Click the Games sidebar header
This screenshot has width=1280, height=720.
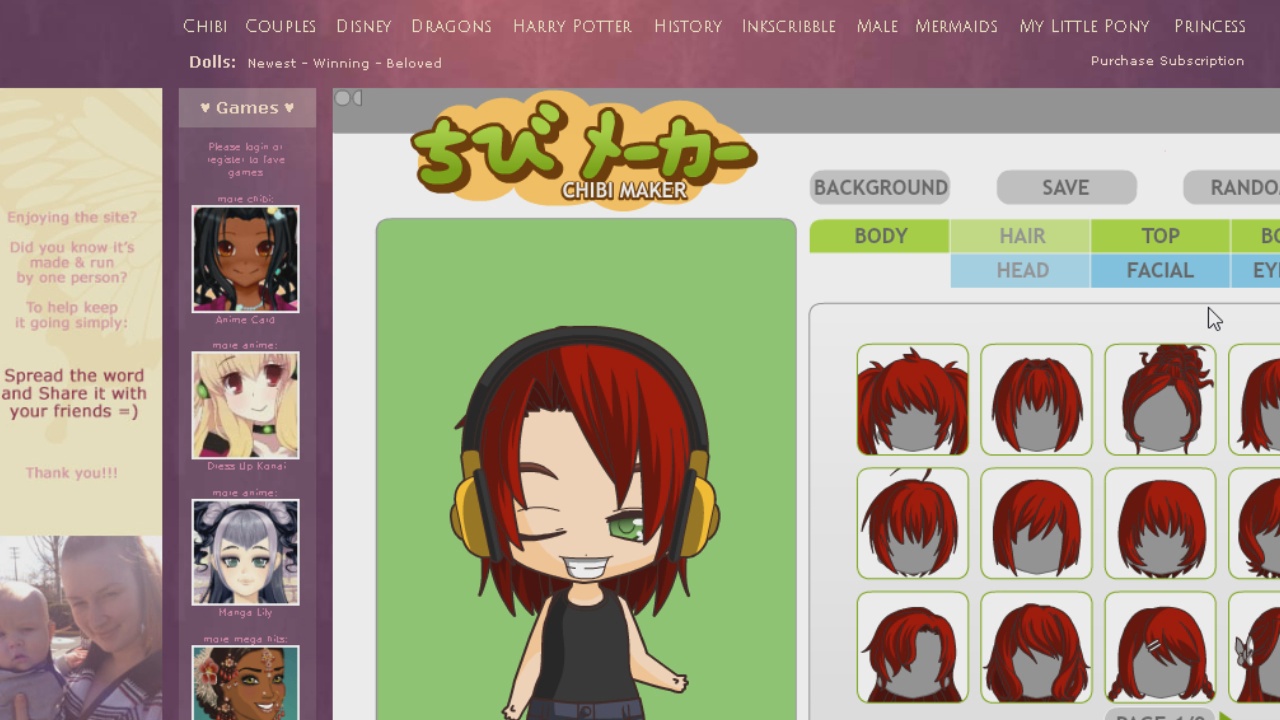click(x=247, y=108)
